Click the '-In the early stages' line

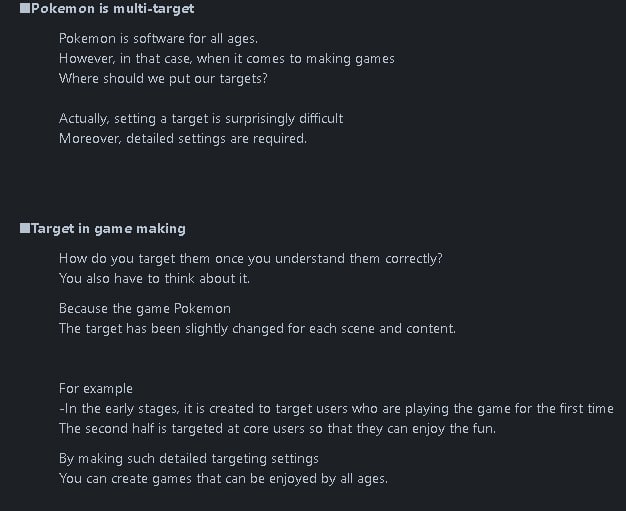pos(336,408)
